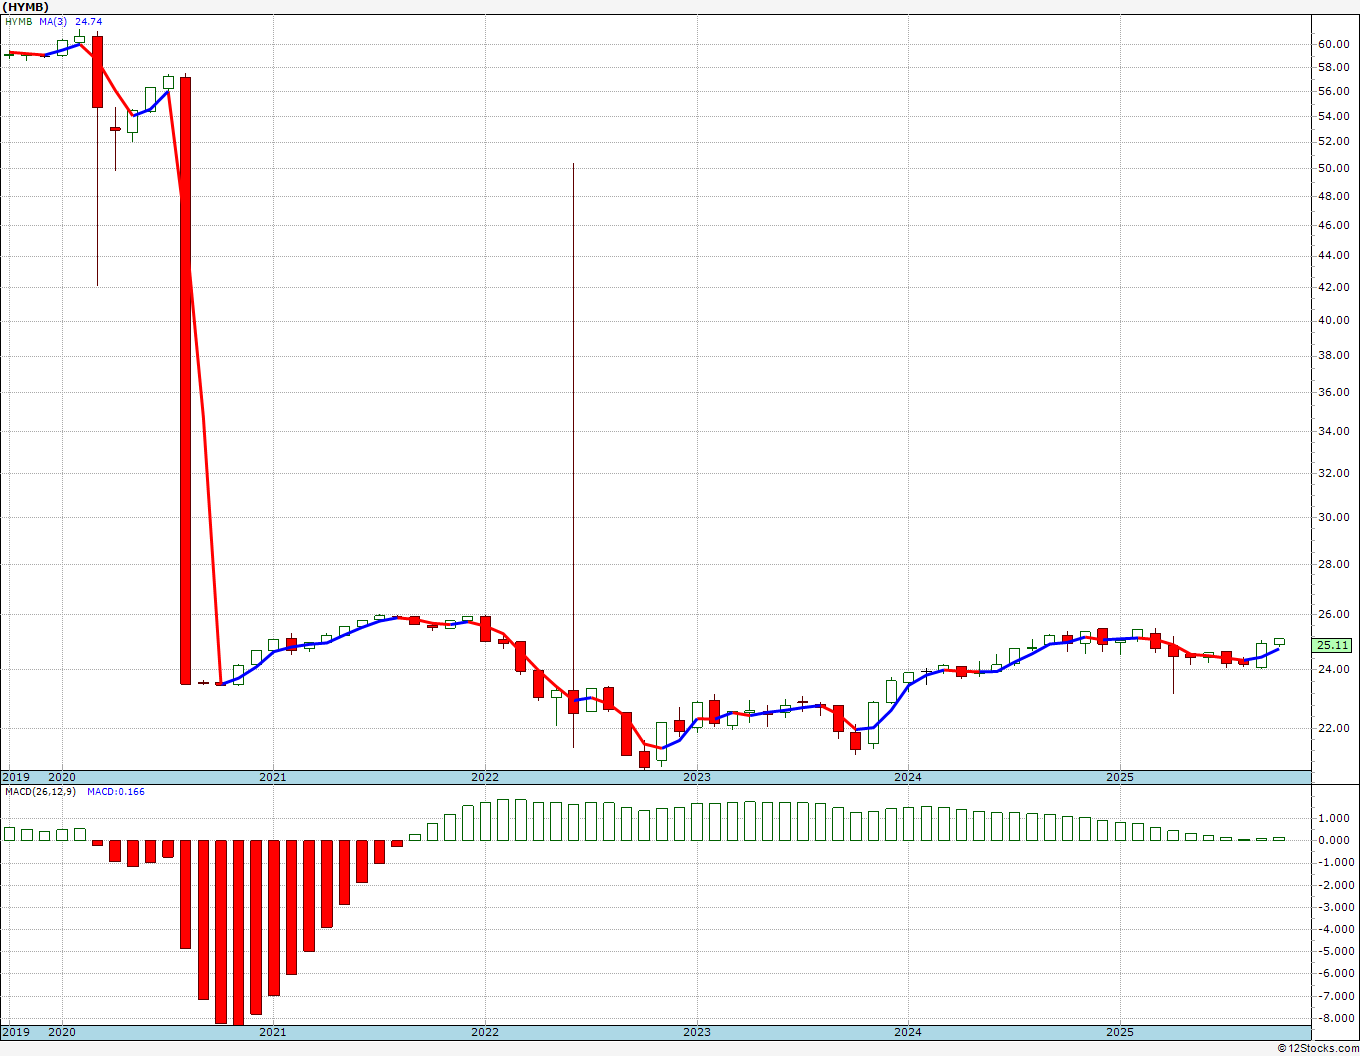Screen dimensions: 1360x1056
Task: Click the MA(3) indicator label
Action: (x=54, y=22)
